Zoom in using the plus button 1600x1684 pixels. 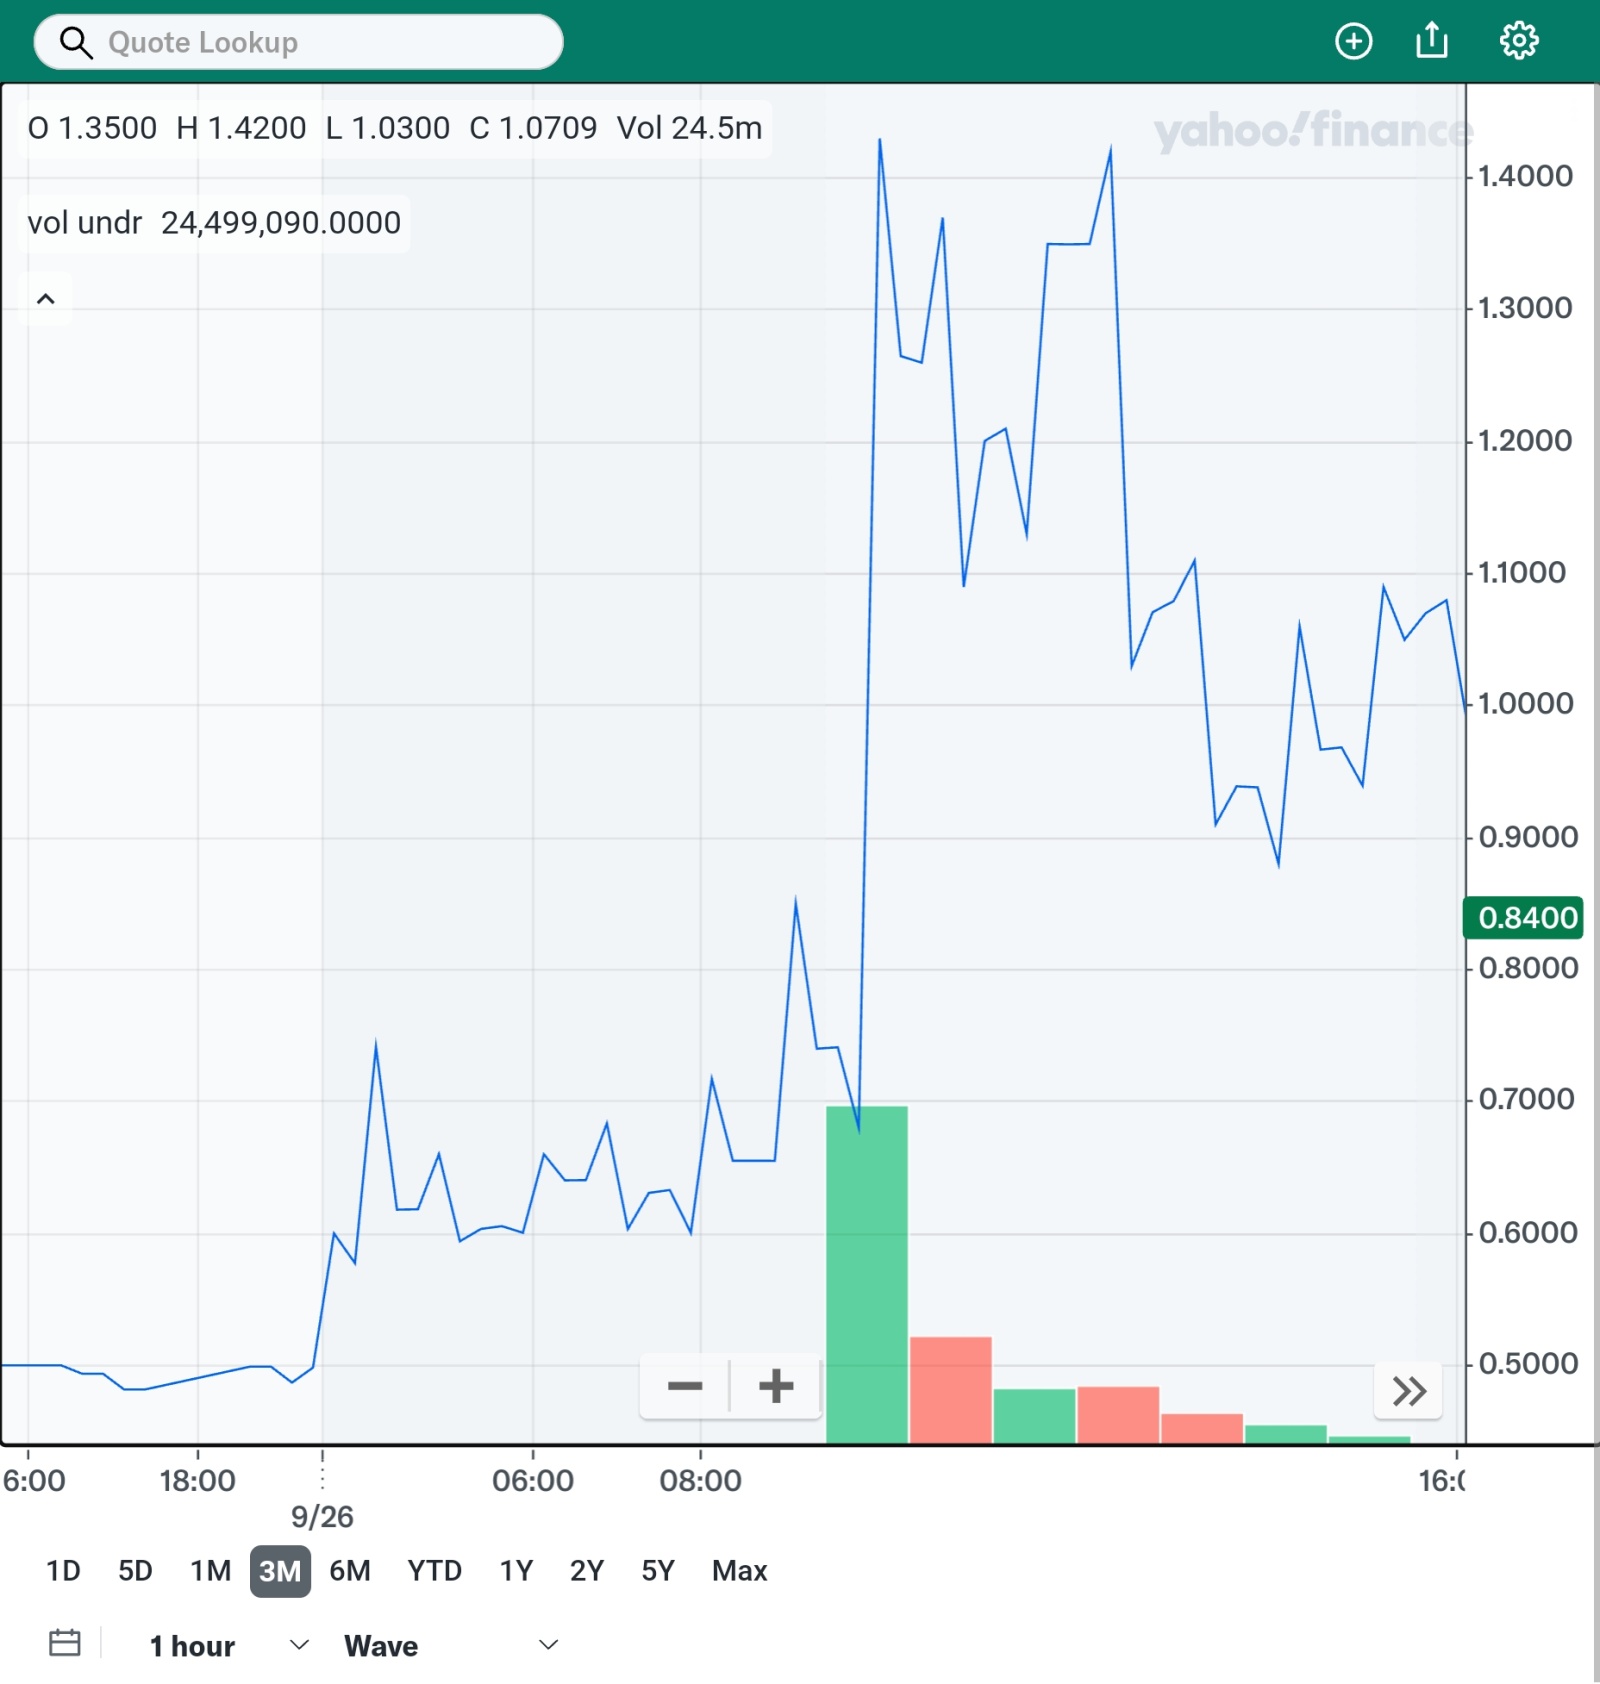pyautogui.click(x=776, y=1386)
